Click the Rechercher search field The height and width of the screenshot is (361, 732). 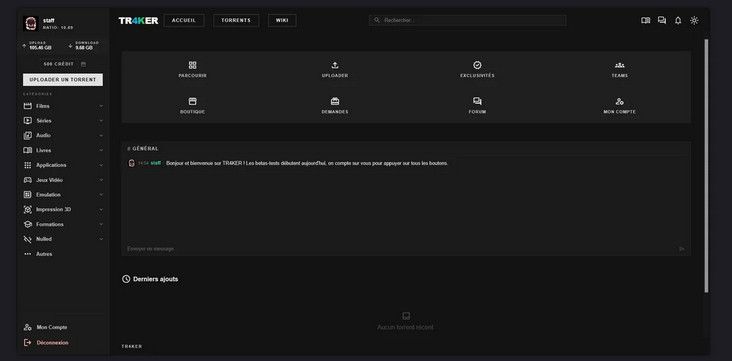pyautogui.click(x=467, y=21)
